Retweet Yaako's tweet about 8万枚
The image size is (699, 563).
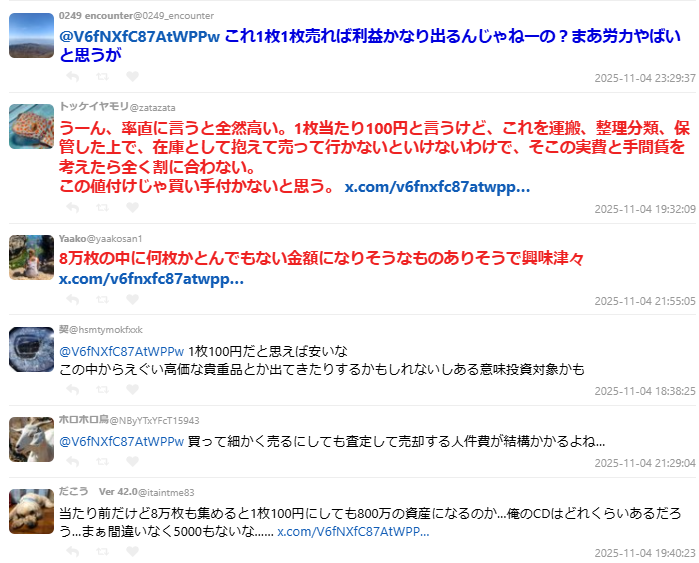click(x=103, y=300)
